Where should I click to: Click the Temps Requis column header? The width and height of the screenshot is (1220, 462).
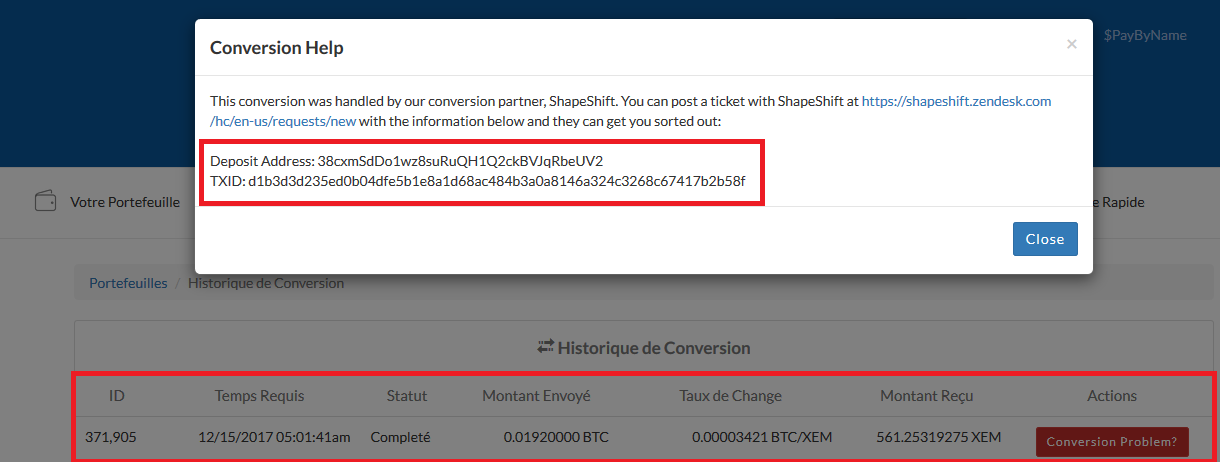(259, 396)
